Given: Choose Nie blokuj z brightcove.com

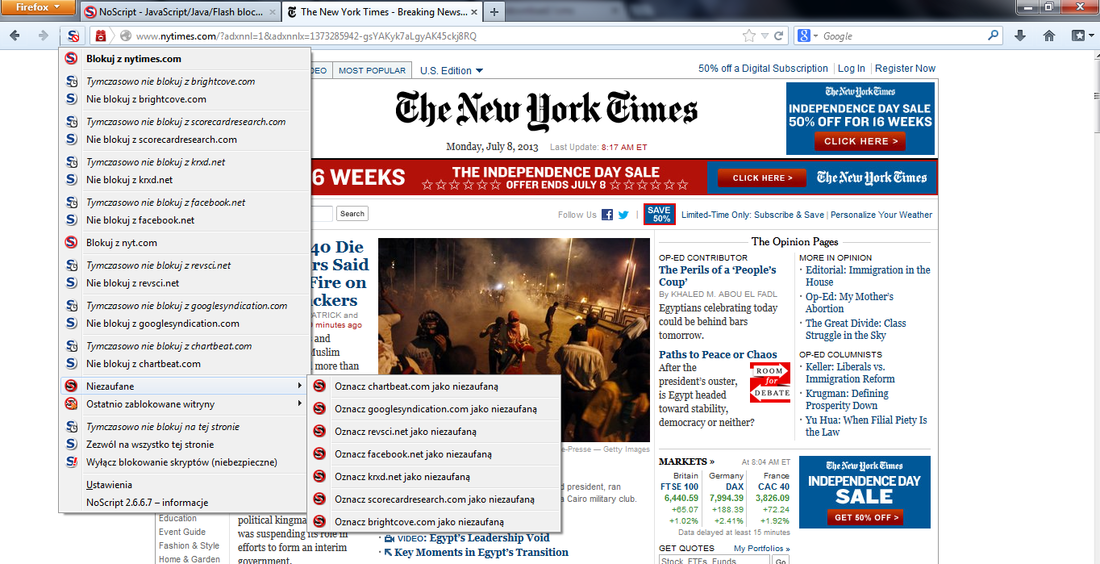Looking at the screenshot, I should point(185,99).
